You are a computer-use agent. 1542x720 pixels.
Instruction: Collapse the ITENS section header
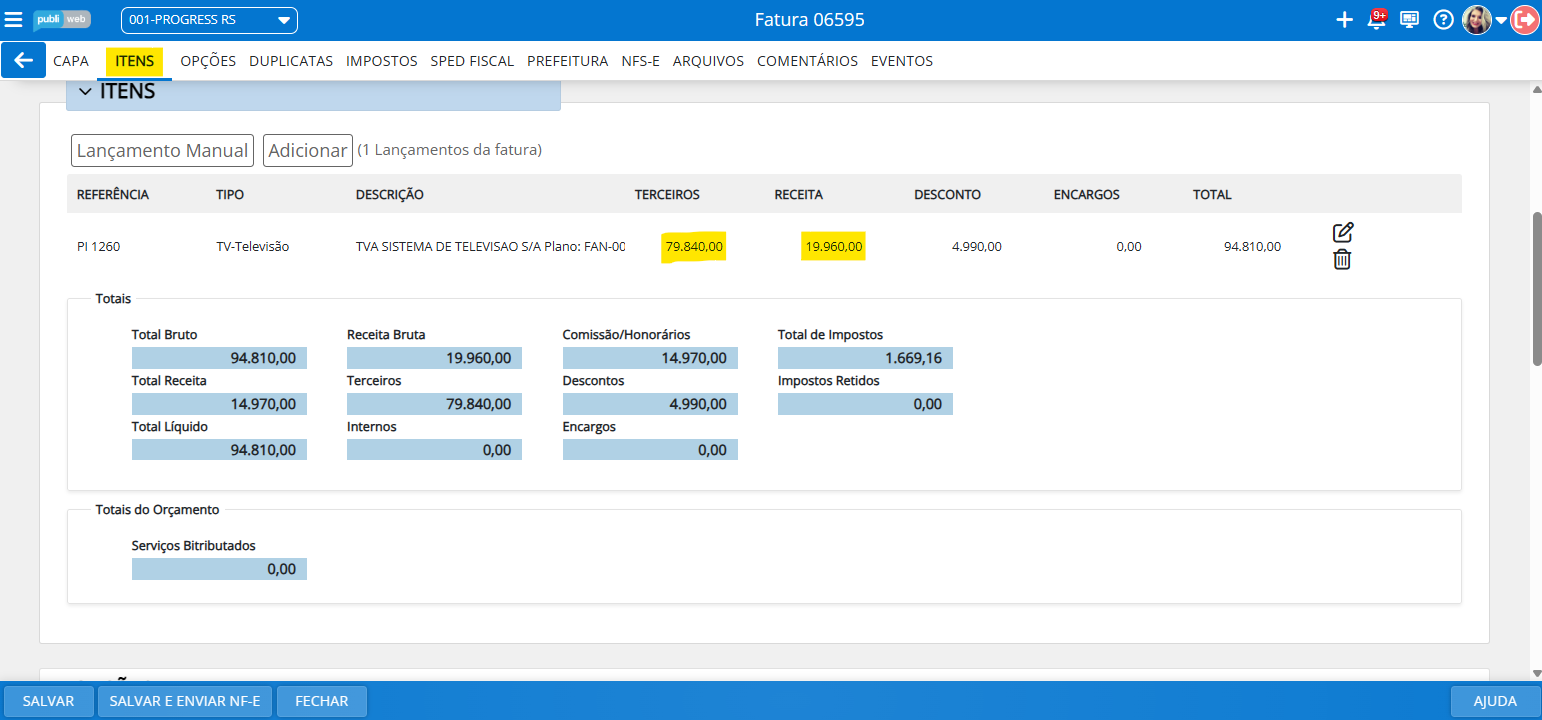pyautogui.click(x=85, y=92)
